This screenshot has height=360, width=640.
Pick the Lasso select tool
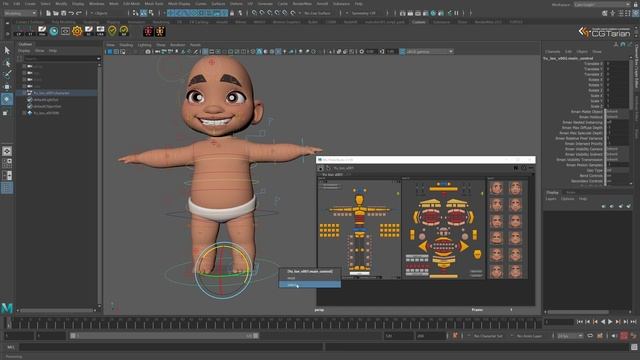(x=7, y=63)
